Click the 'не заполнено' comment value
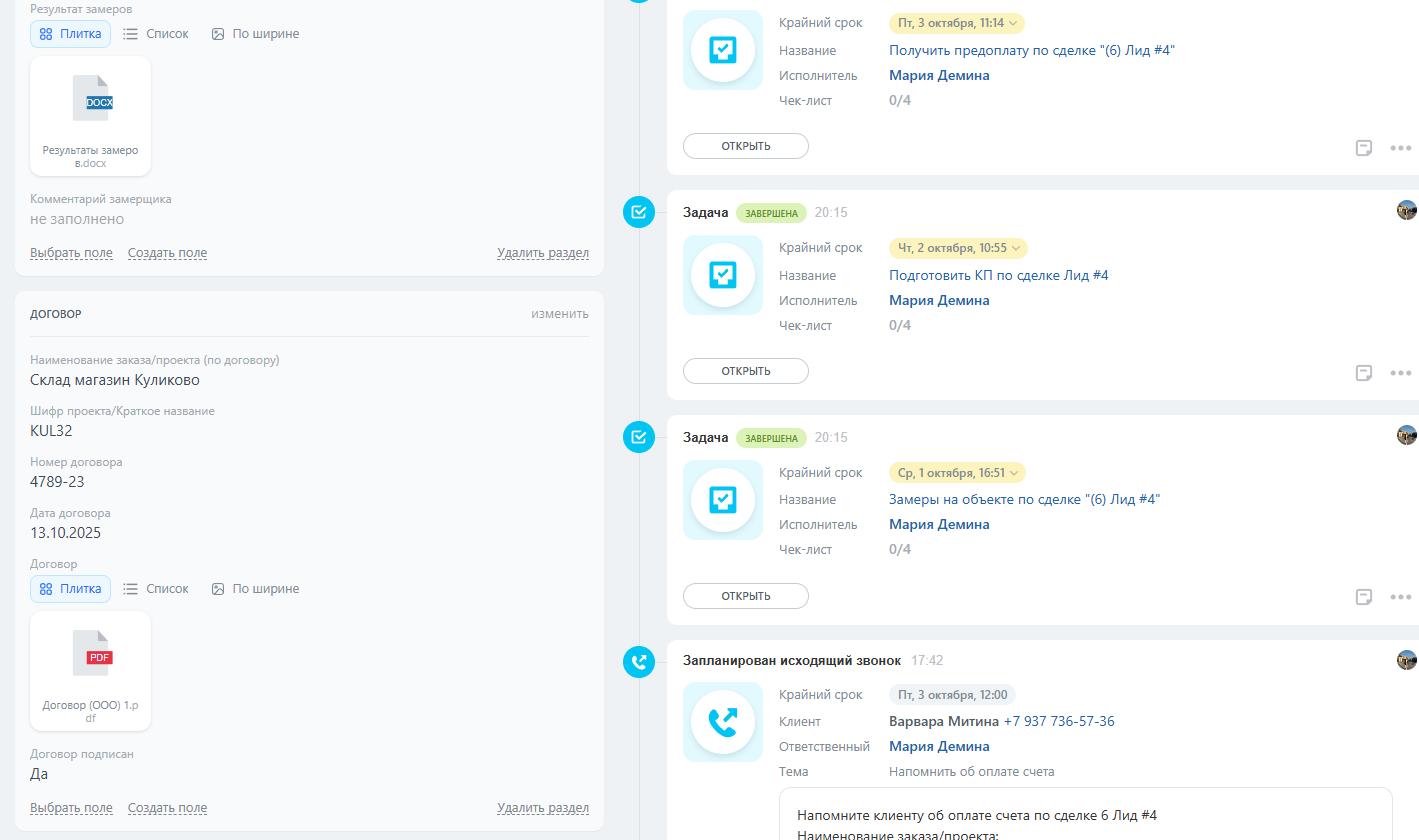The image size is (1419, 840). tap(77, 219)
